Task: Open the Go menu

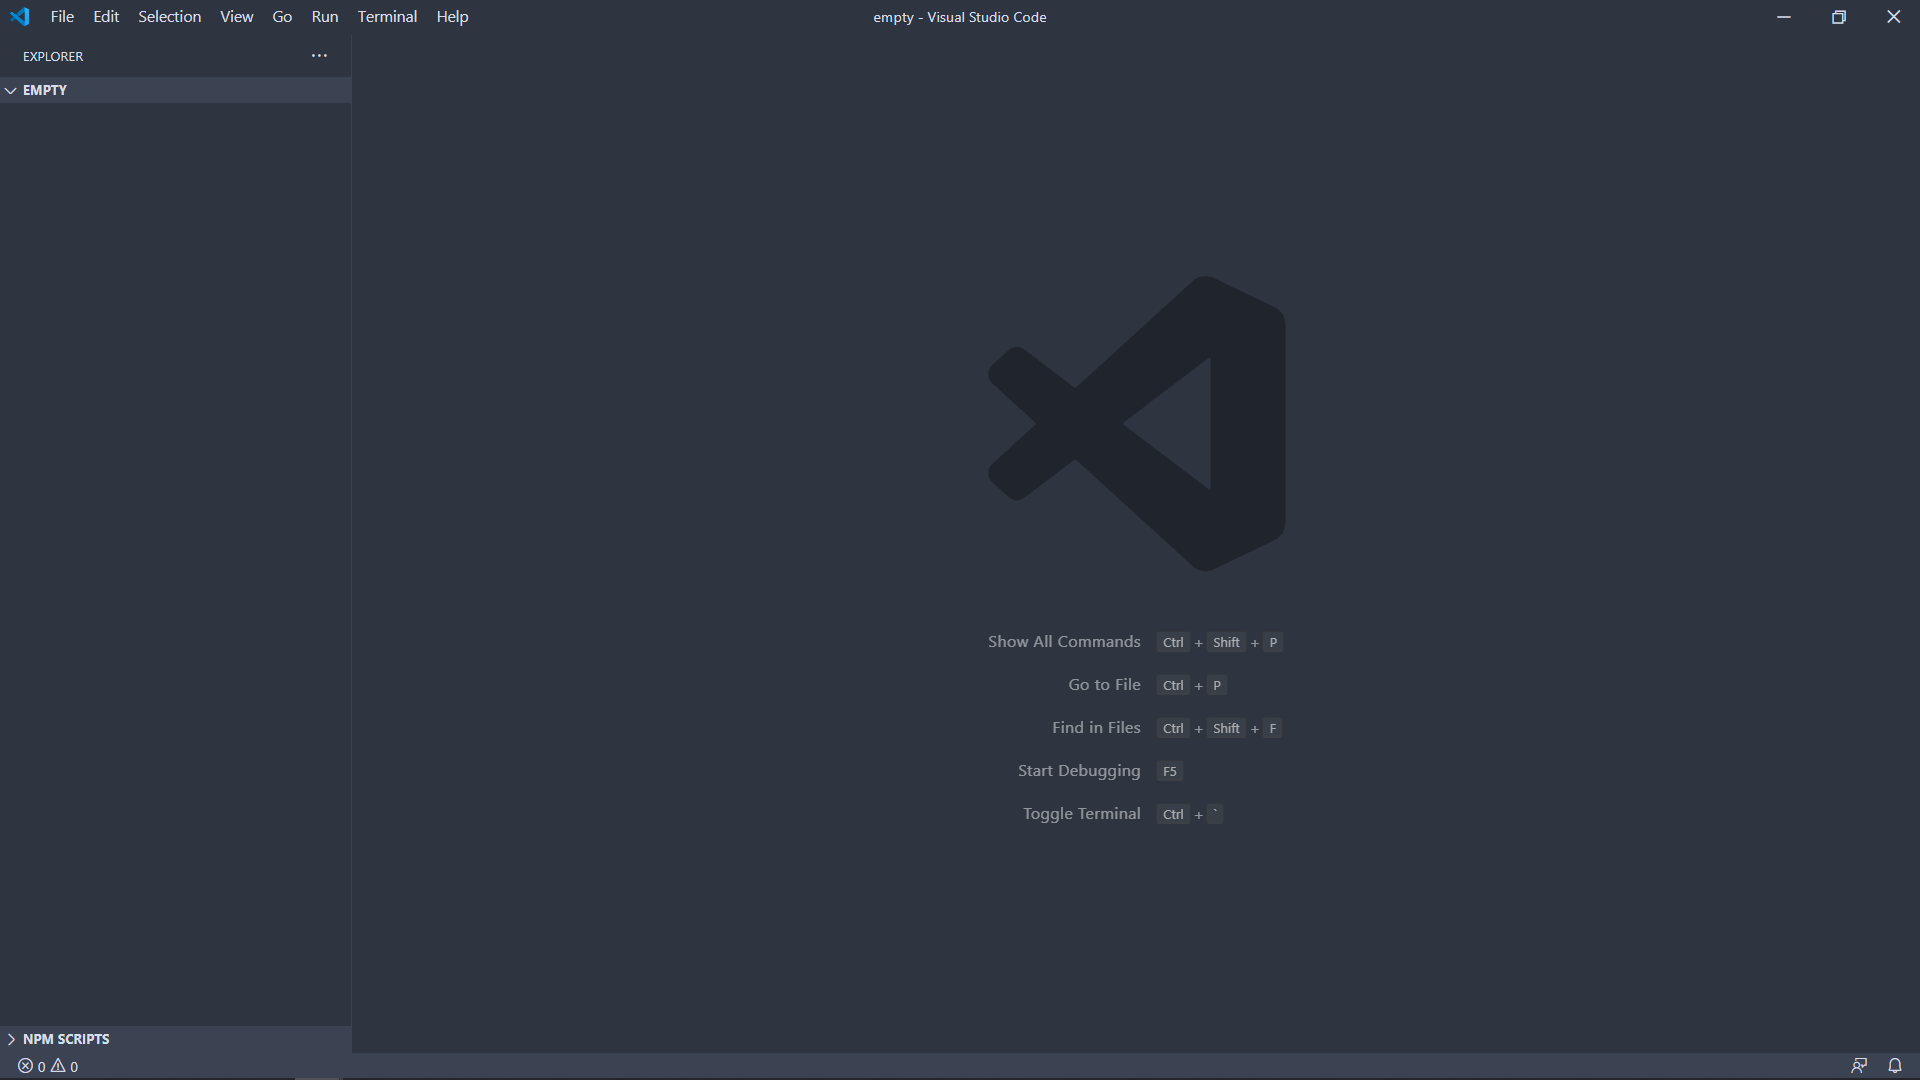Action: point(282,17)
